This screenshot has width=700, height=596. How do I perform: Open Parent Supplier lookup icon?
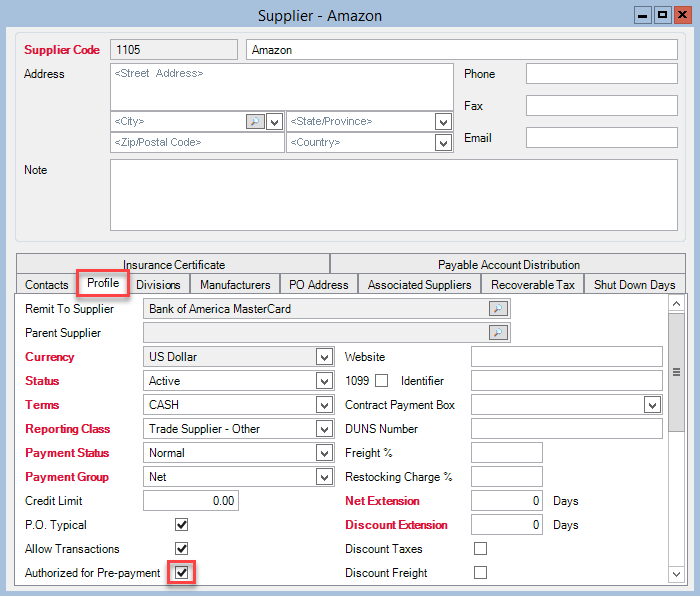498,333
